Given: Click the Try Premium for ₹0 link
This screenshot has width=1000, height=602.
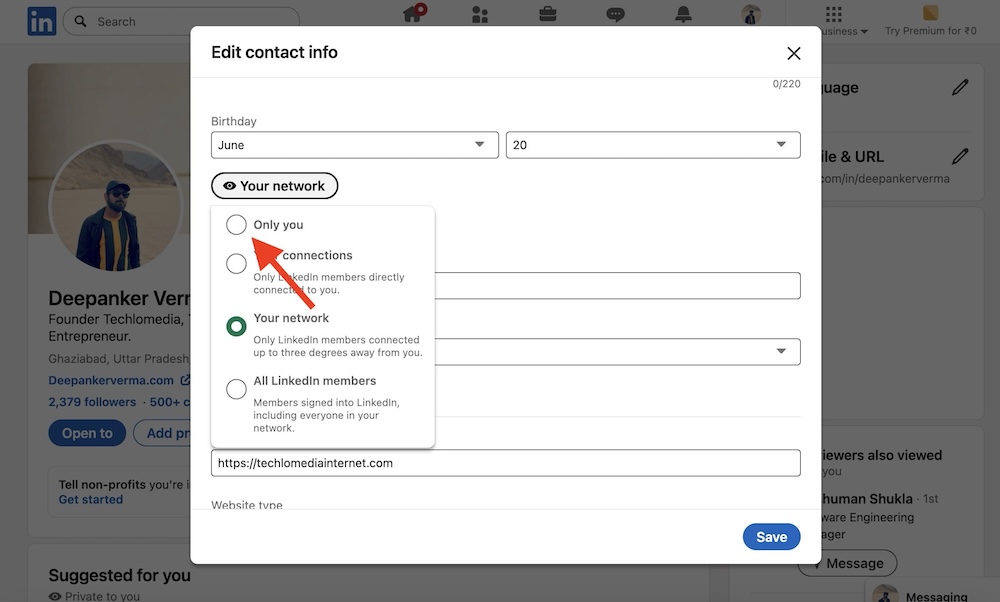Looking at the screenshot, I should pyautogui.click(x=930, y=31).
